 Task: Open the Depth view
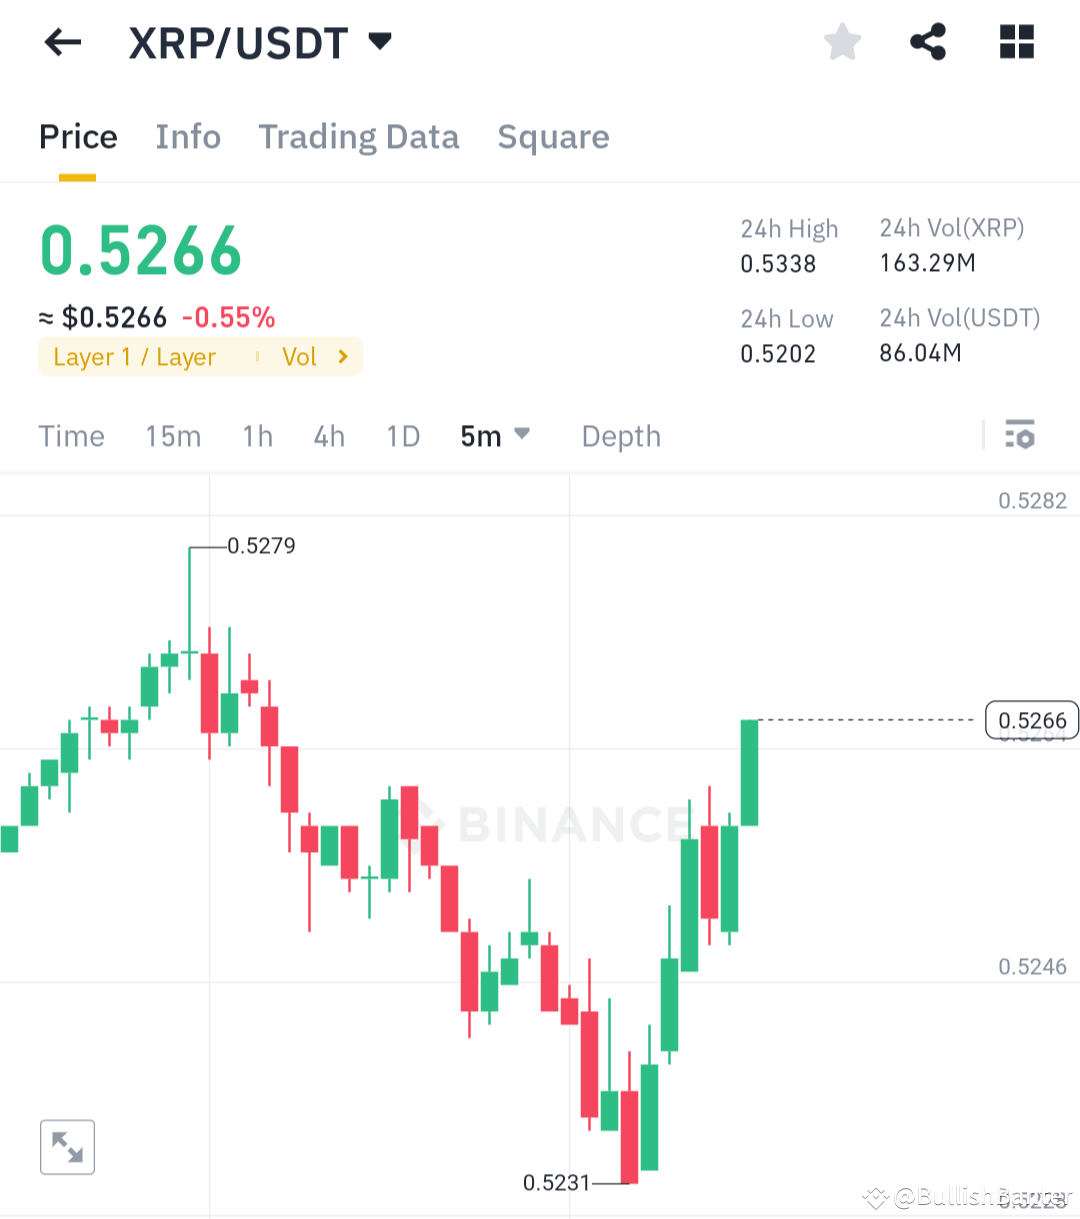[620, 436]
